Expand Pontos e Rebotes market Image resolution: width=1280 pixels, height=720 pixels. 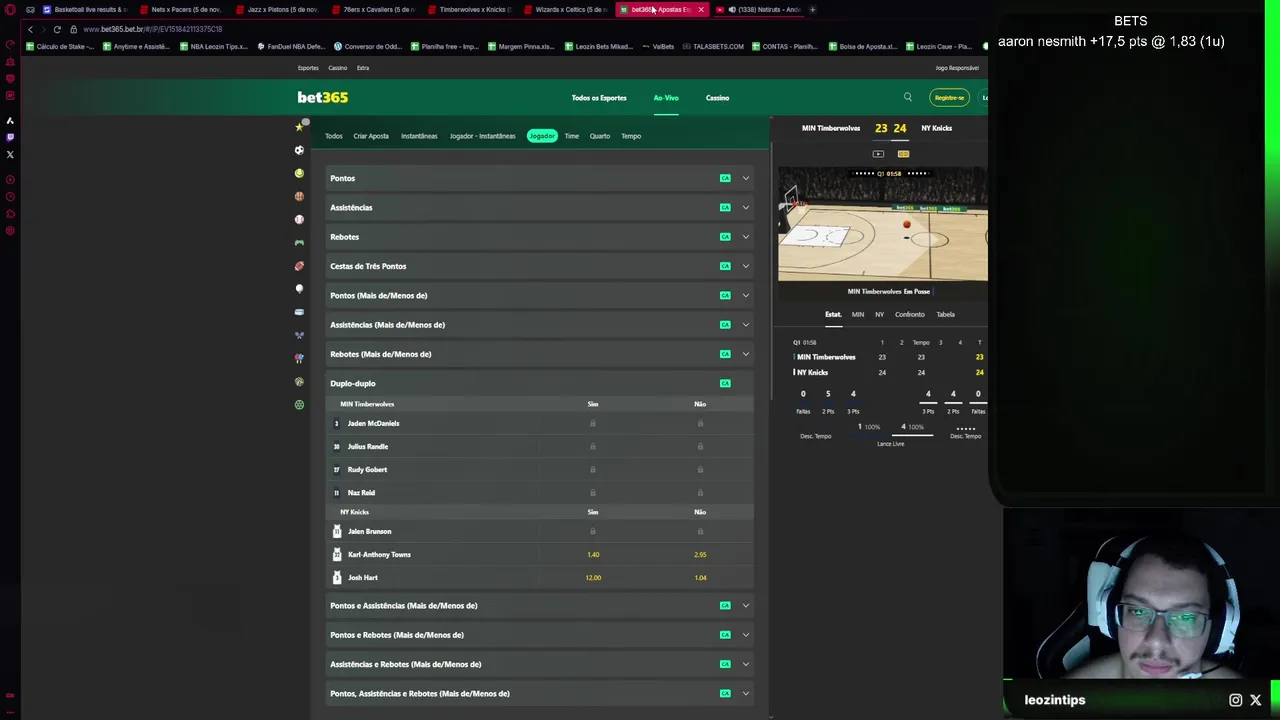540,634
